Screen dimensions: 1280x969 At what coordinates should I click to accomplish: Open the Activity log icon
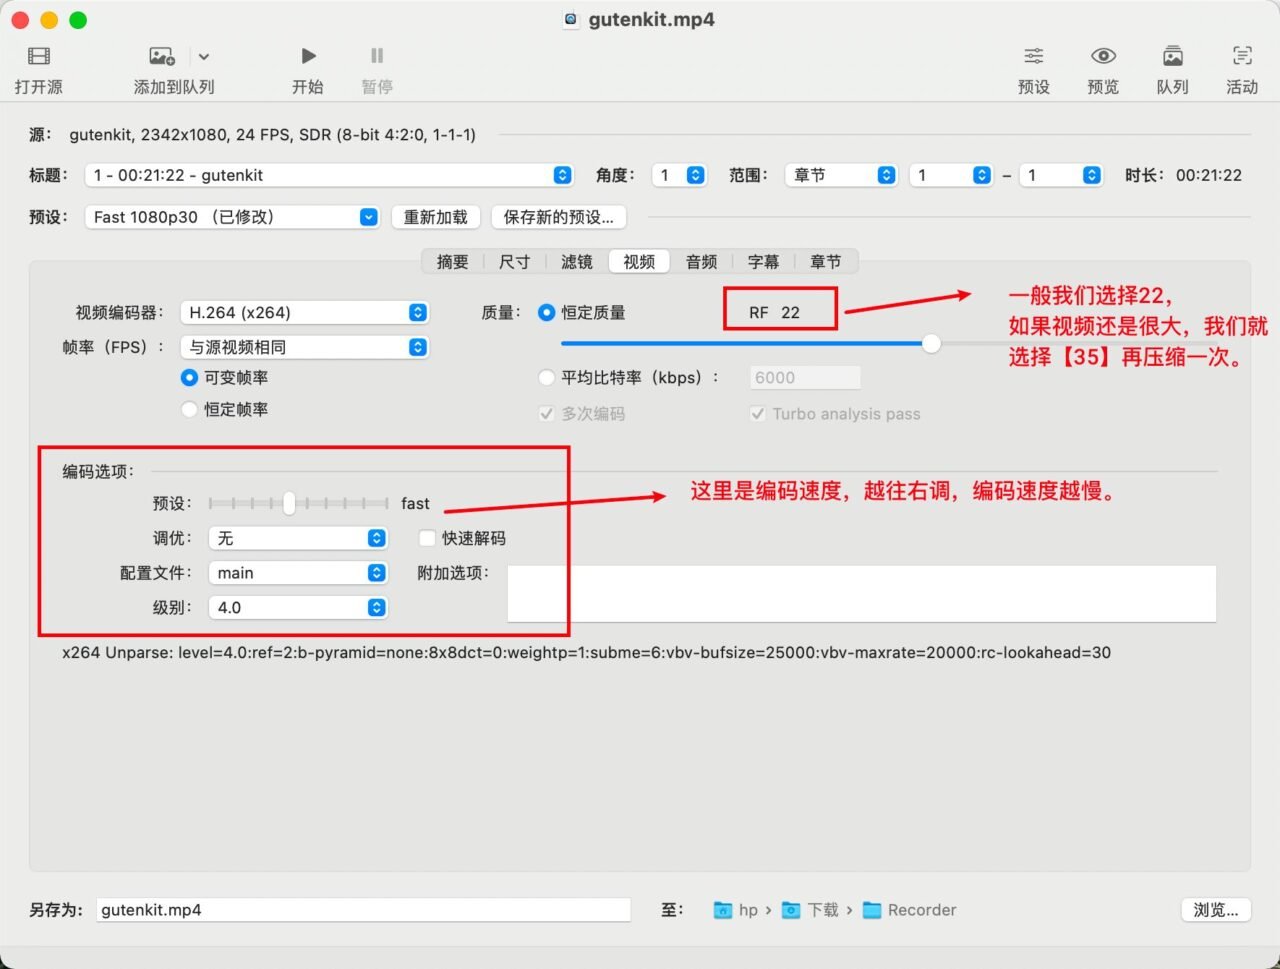(x=1242, y=56)
